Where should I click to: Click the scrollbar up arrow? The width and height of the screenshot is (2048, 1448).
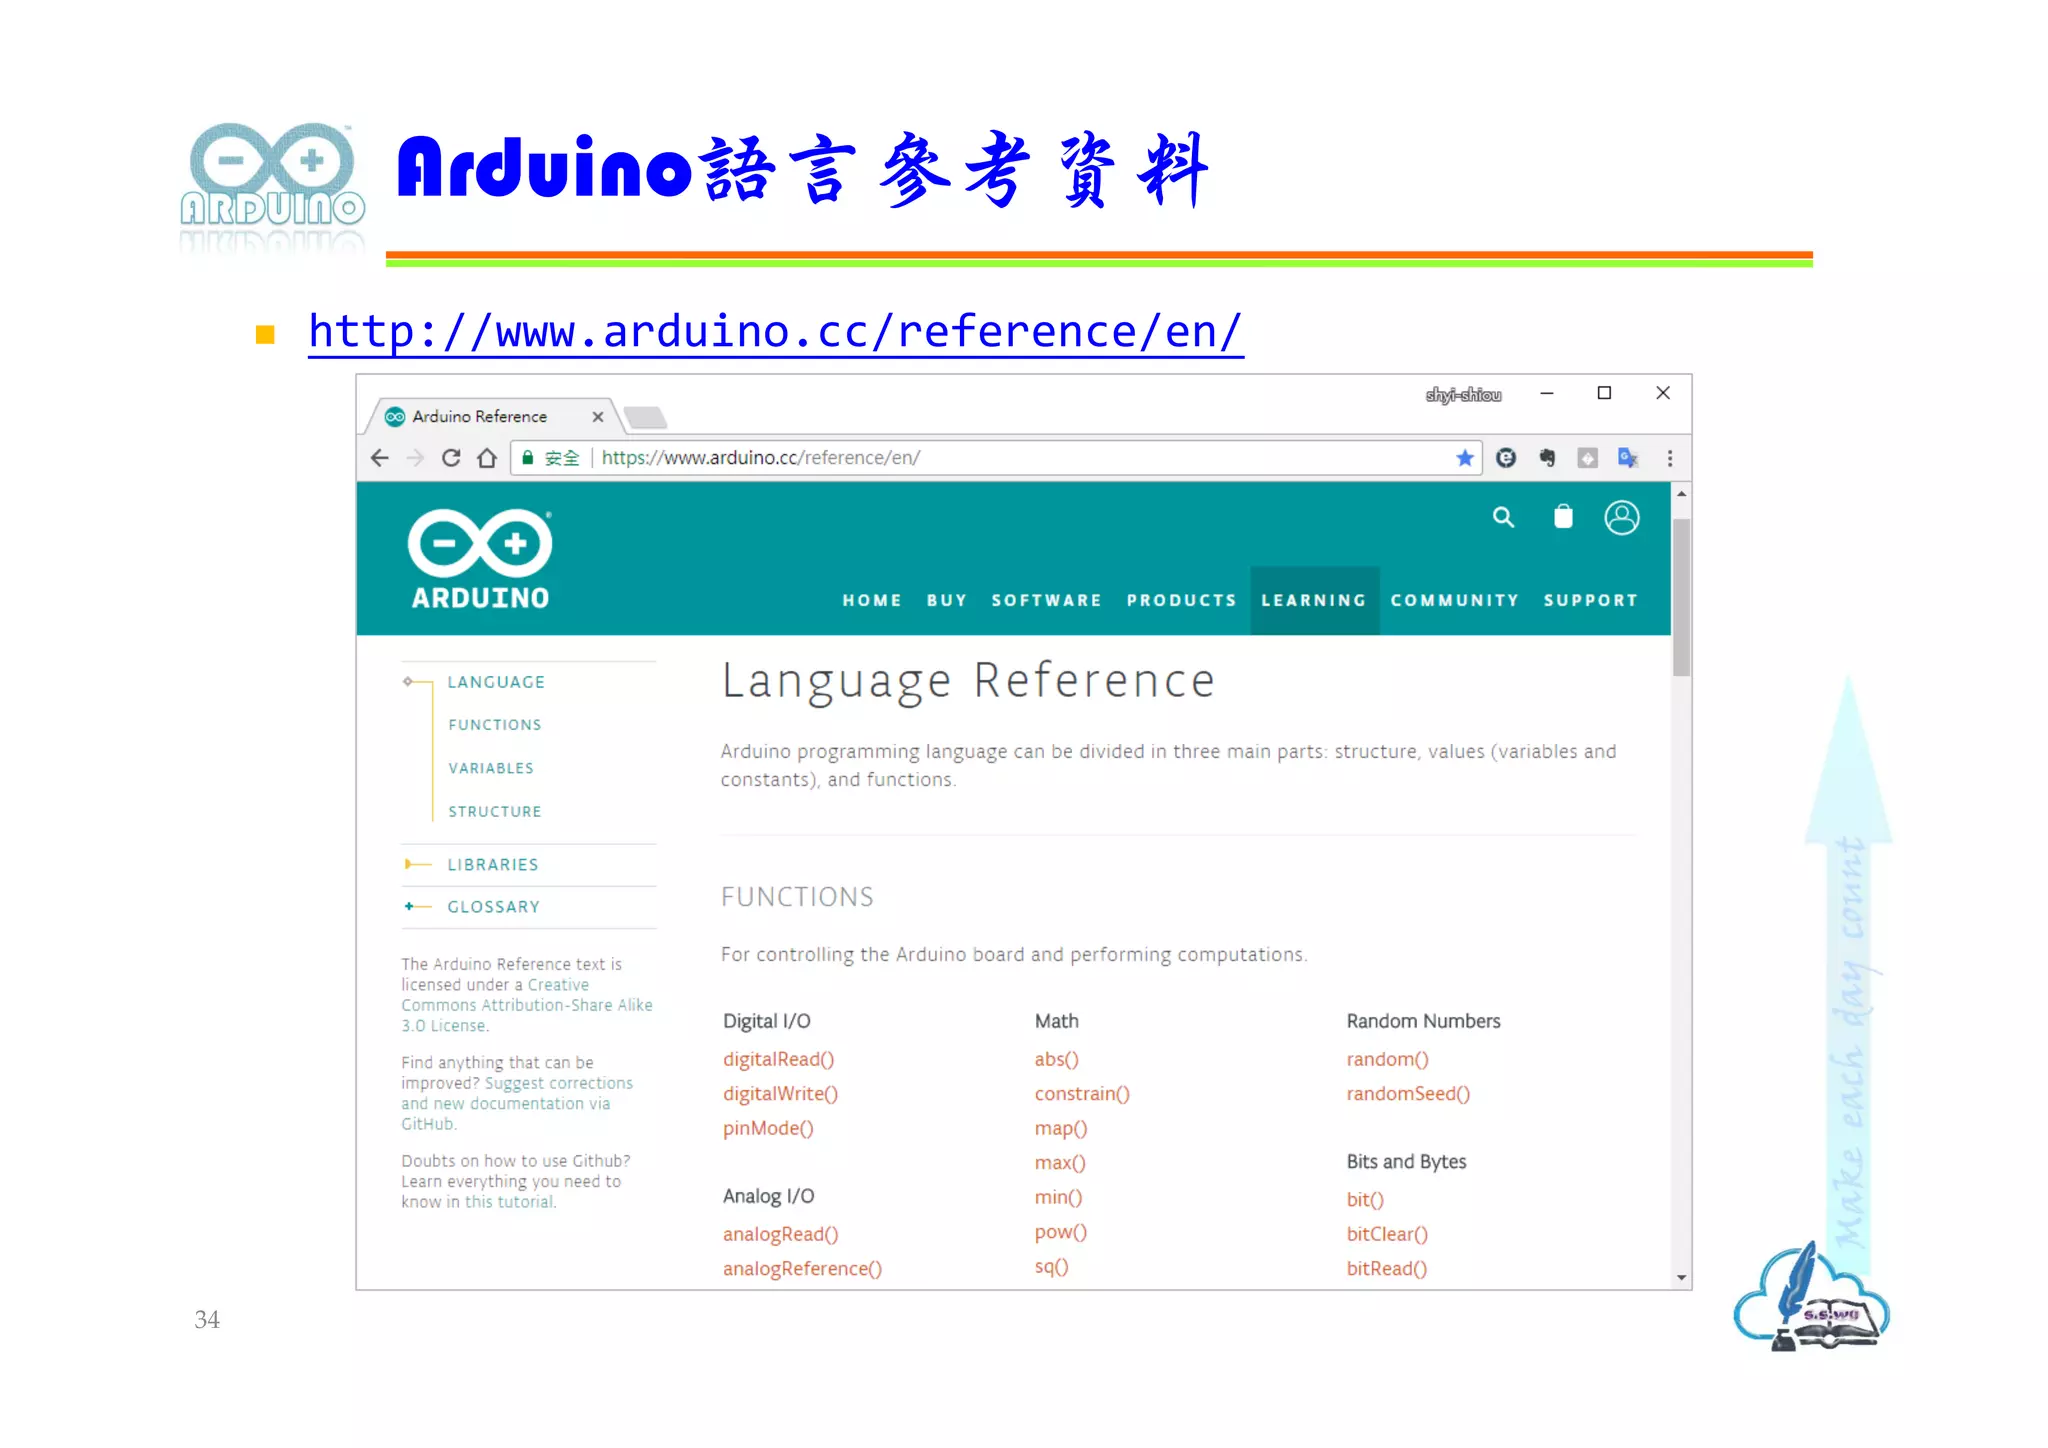click(x=1682, y=494)
